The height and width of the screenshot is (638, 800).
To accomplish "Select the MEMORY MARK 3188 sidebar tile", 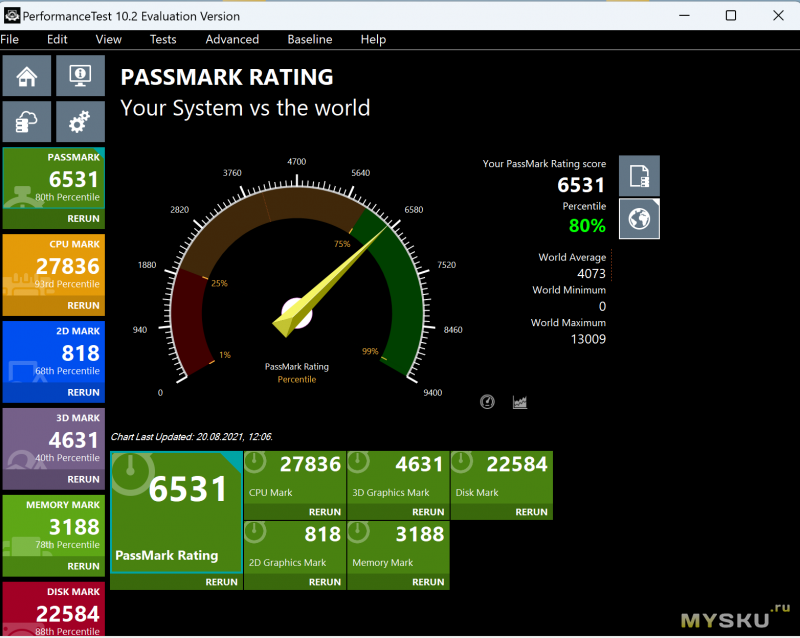I will [54, 526].
